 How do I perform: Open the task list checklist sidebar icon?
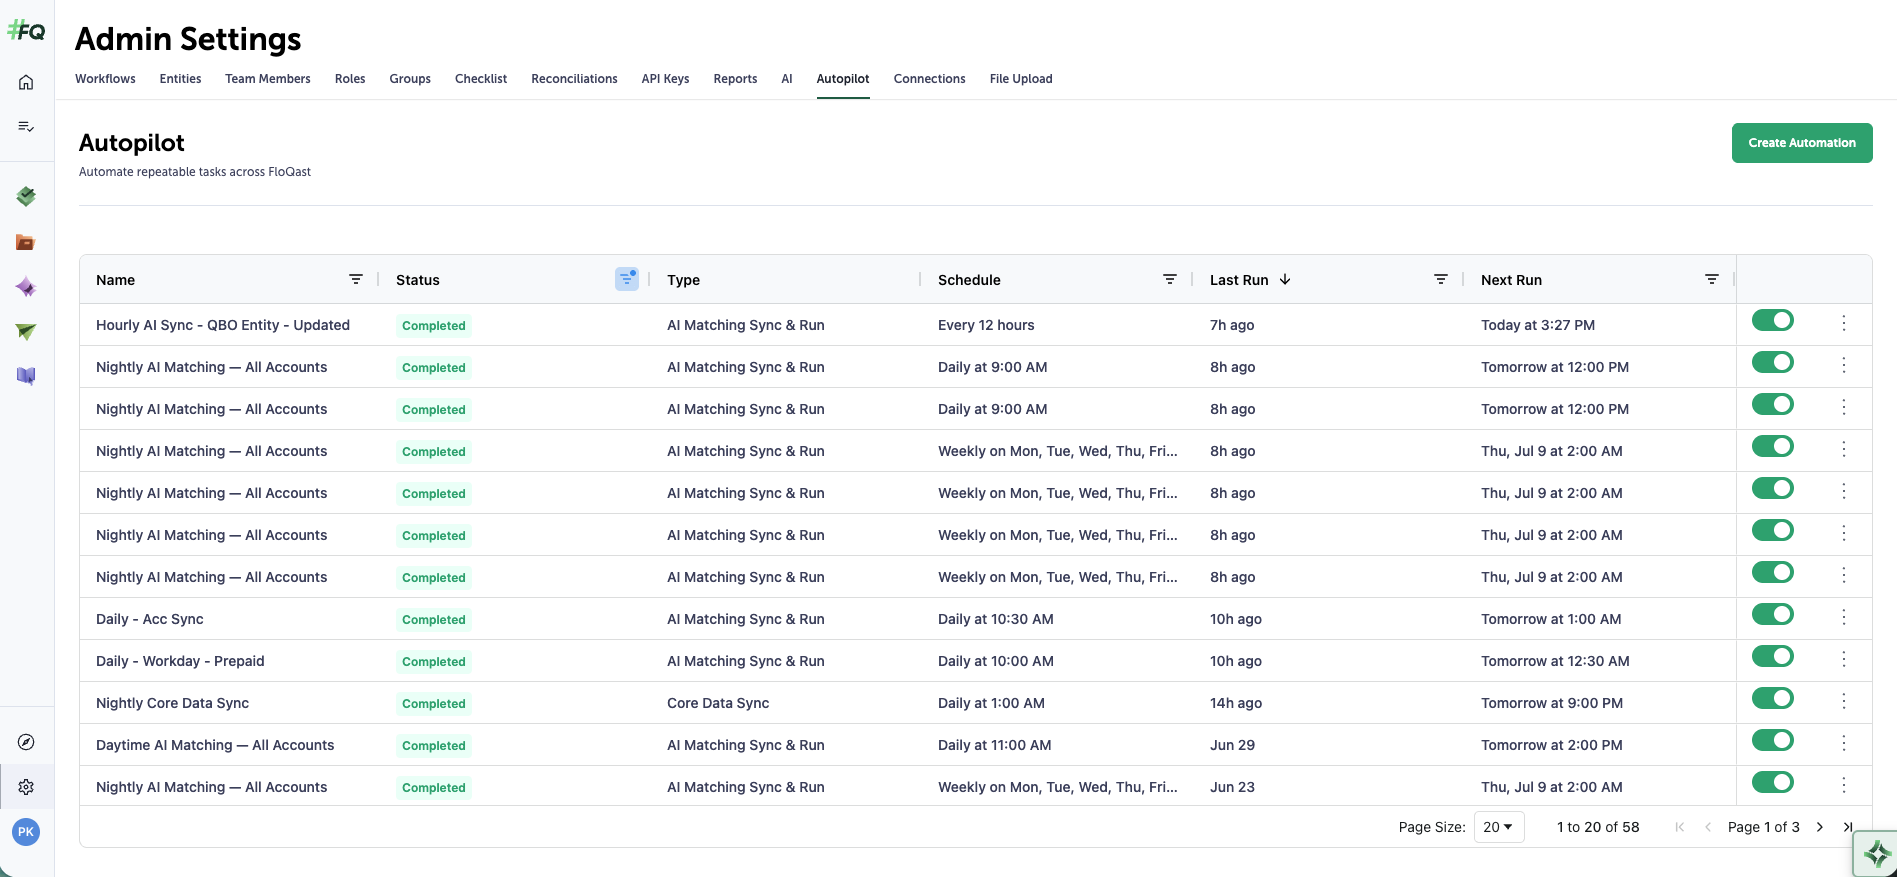(x=26, y=127)
